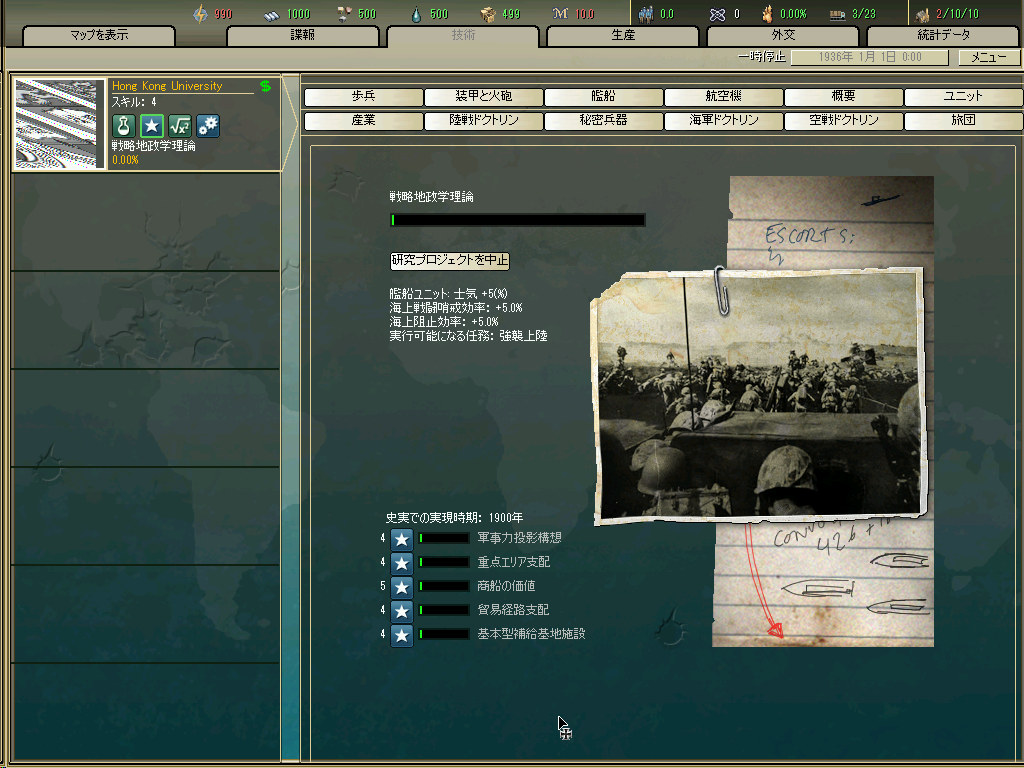
Task: Select the 概要 category button
Action: coord(844,97)
